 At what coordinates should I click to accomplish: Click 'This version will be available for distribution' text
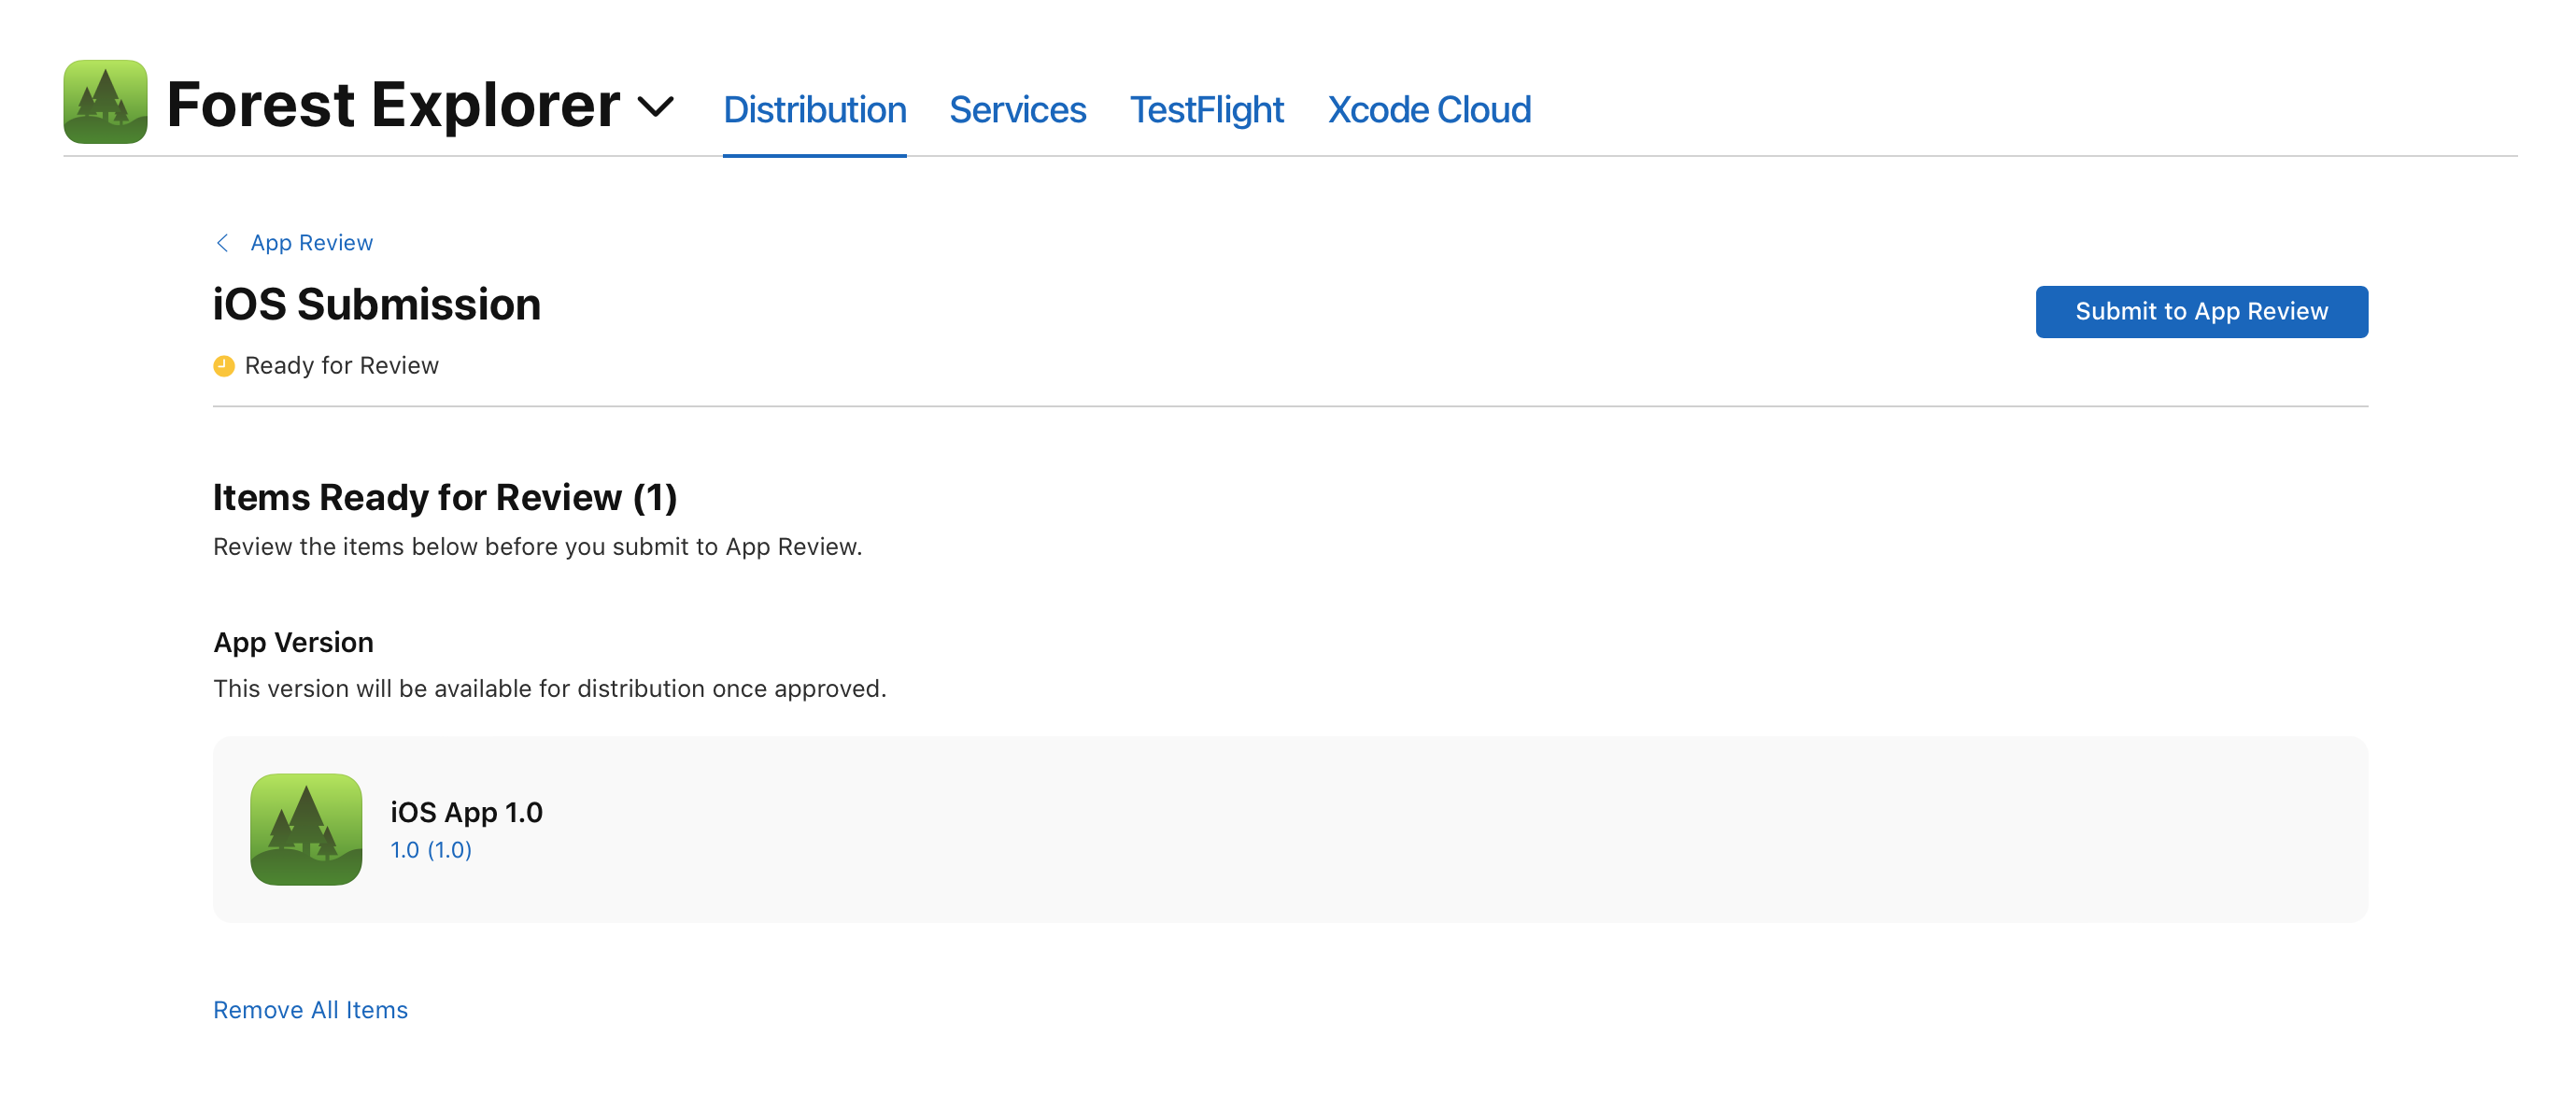549,689
